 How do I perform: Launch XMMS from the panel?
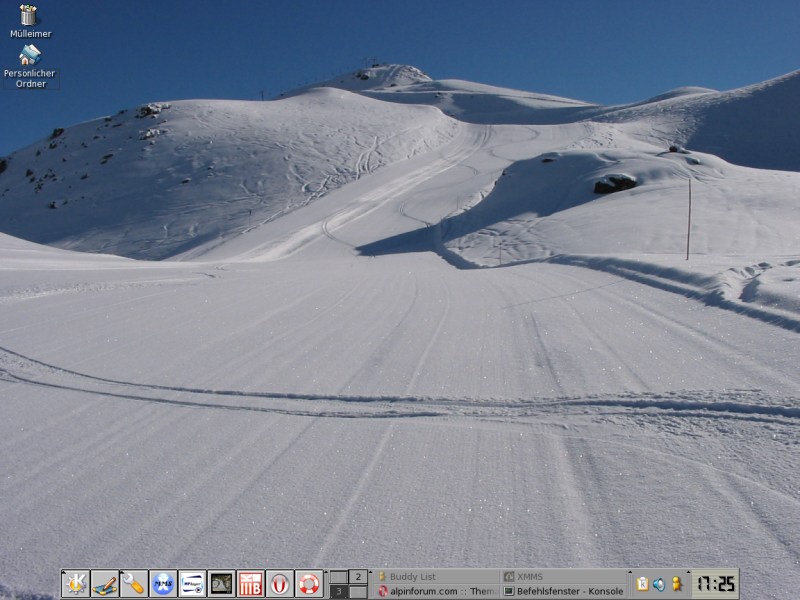163,583
